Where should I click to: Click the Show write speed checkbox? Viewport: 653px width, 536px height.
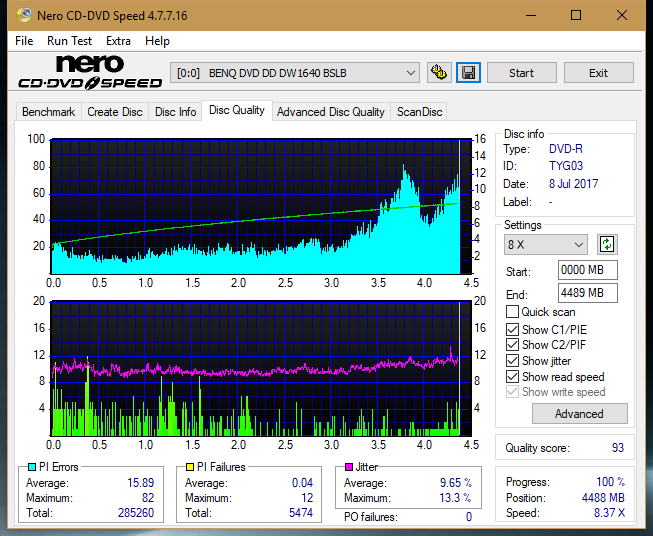512,392
